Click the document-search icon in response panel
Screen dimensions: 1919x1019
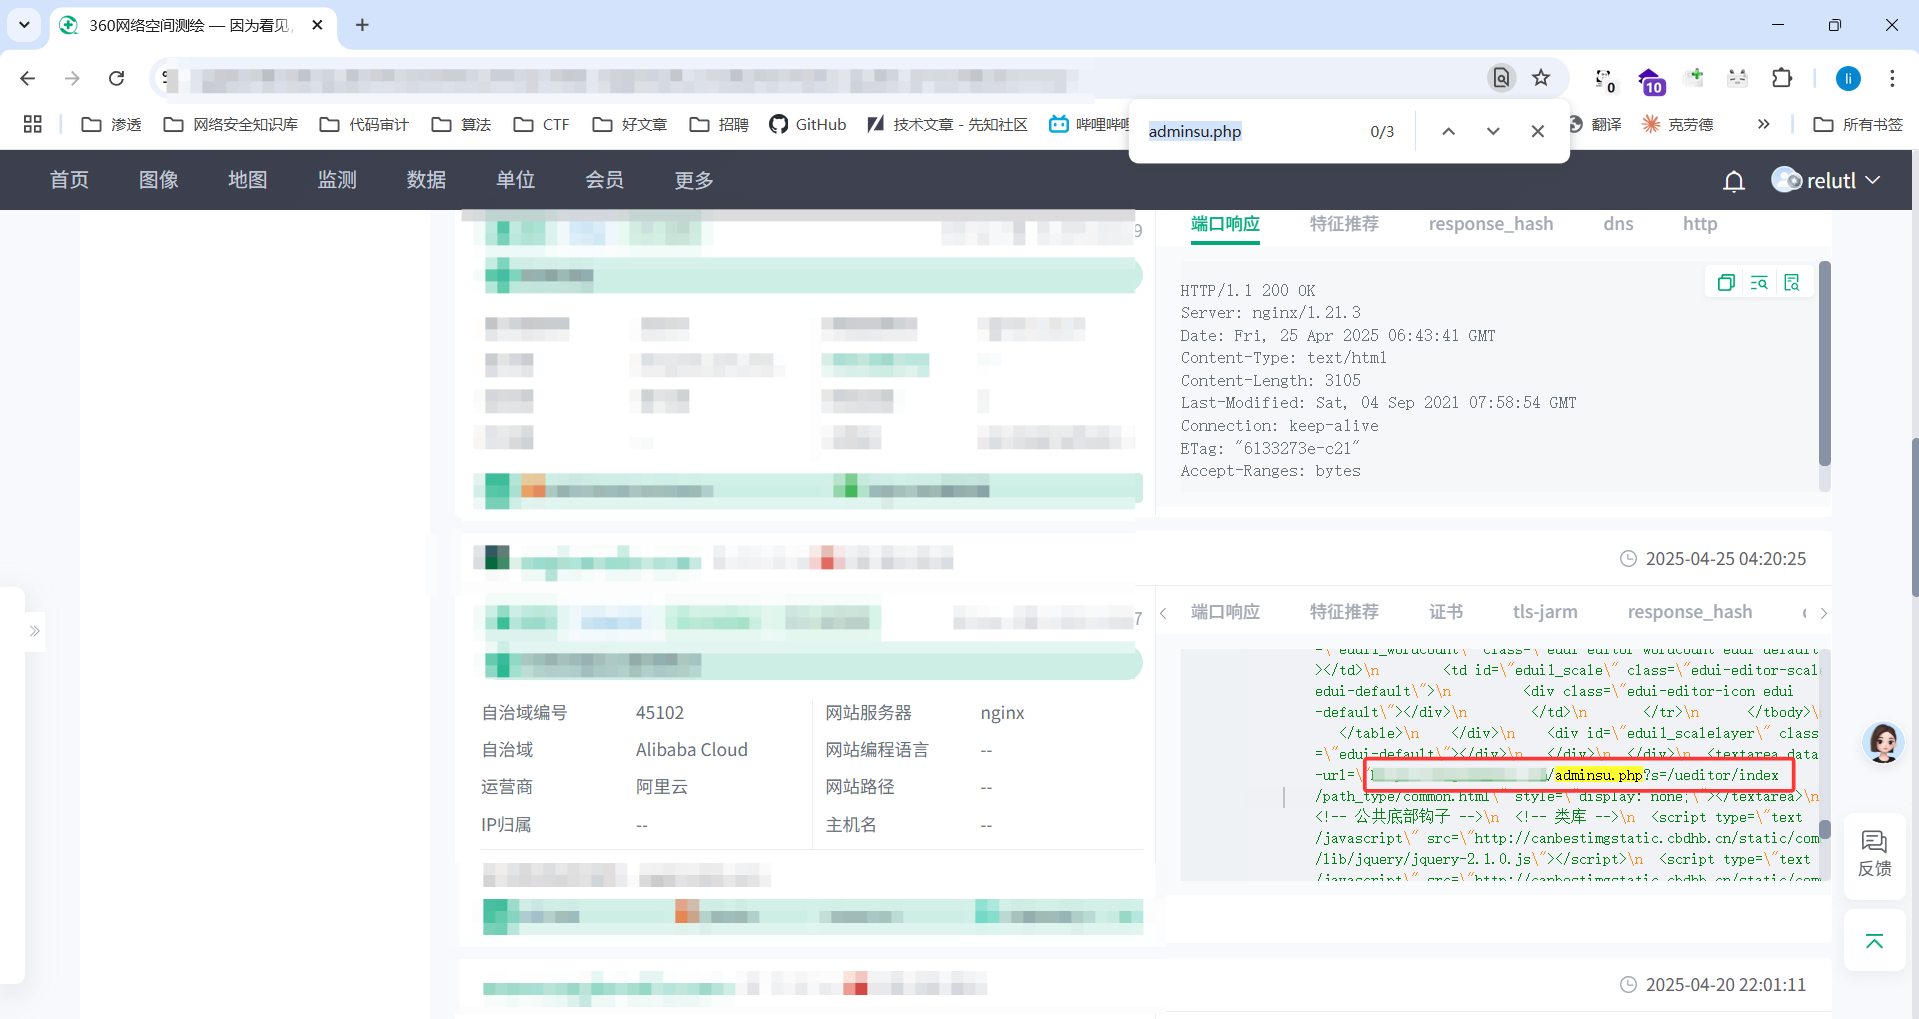coord(1792,283)
